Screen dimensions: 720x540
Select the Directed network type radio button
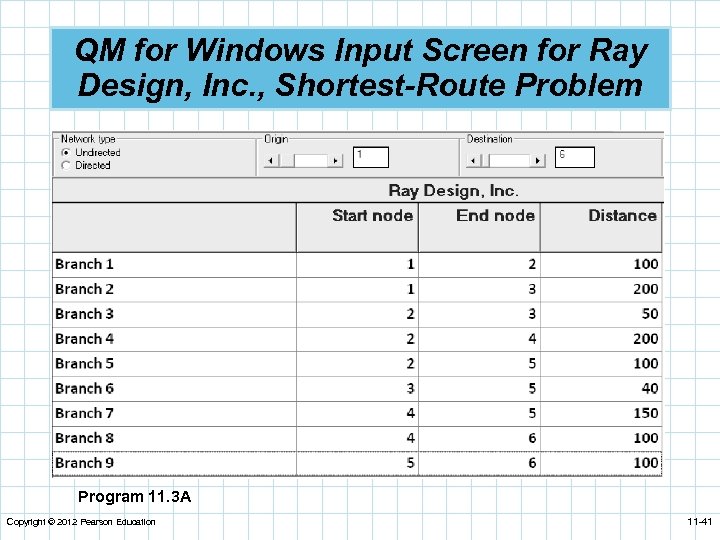pyautogui.click(x=66, y=165)
